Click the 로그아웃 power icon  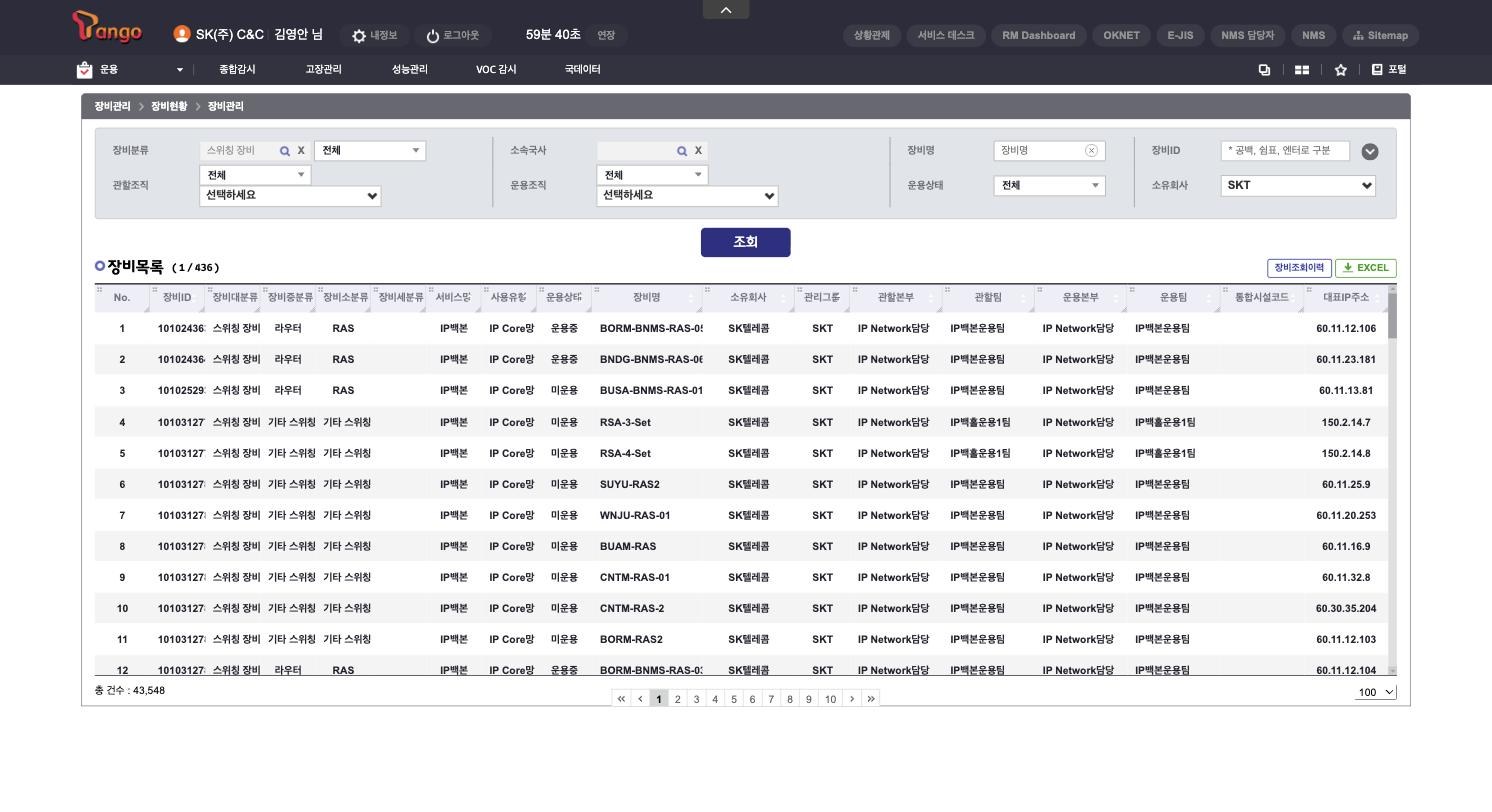click(432, 36)
